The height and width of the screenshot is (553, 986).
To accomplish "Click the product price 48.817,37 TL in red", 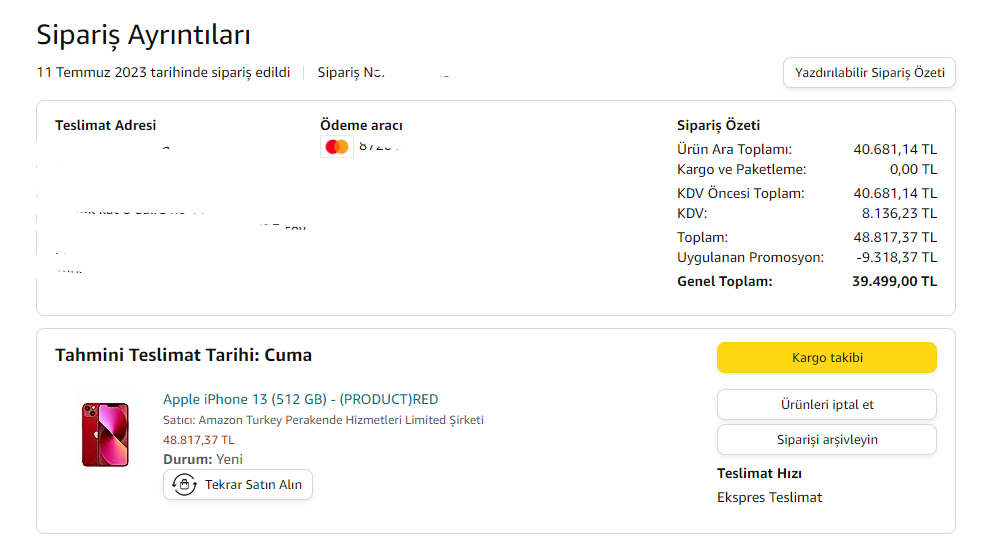I will click(199, 439).
